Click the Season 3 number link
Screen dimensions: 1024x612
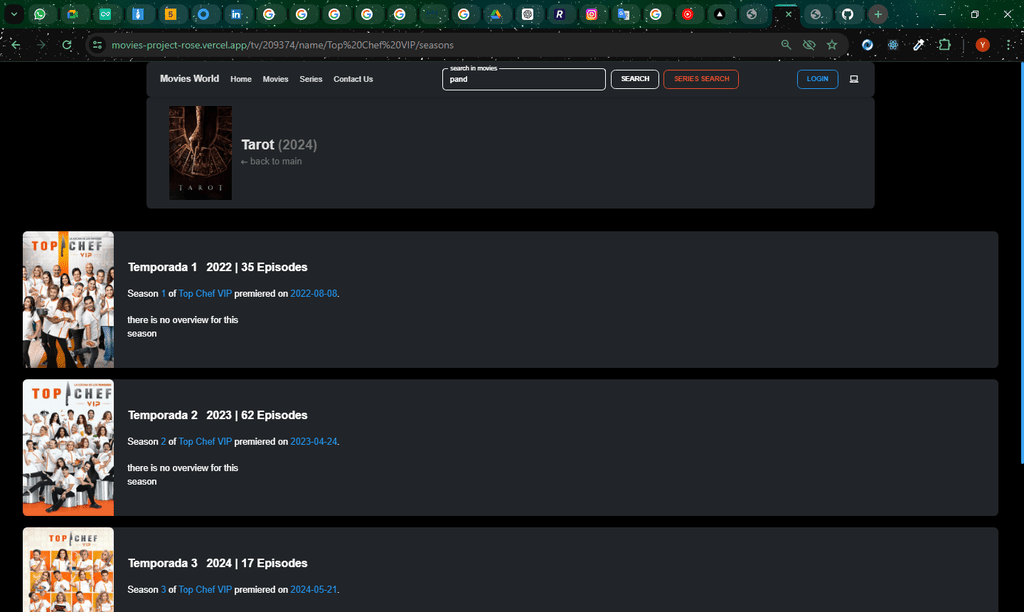(x=163, y=590)
